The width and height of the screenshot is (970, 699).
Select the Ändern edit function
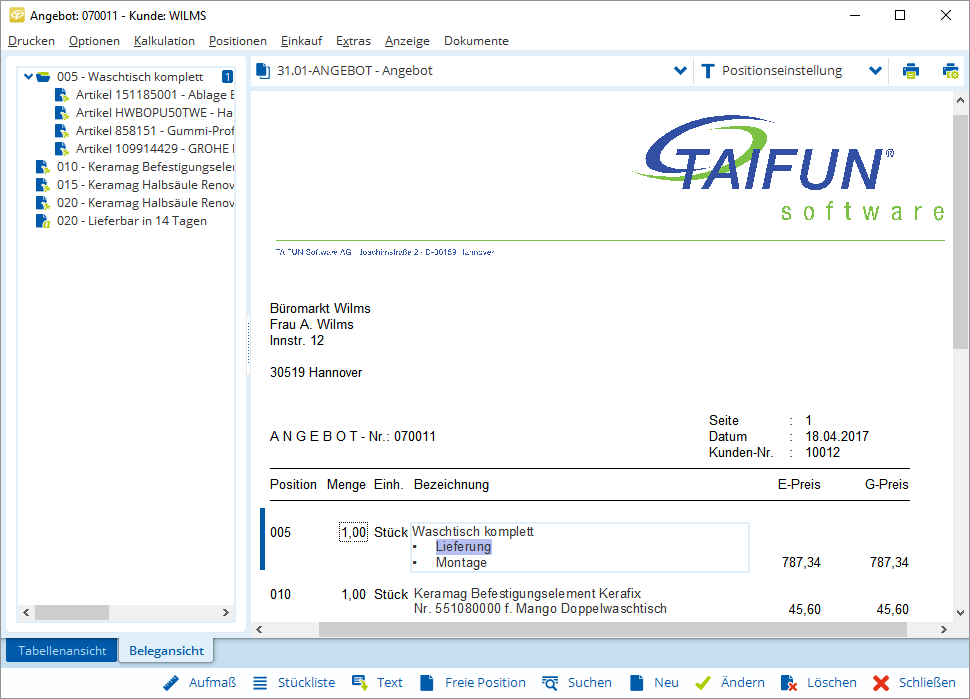[x=743, y=682]
